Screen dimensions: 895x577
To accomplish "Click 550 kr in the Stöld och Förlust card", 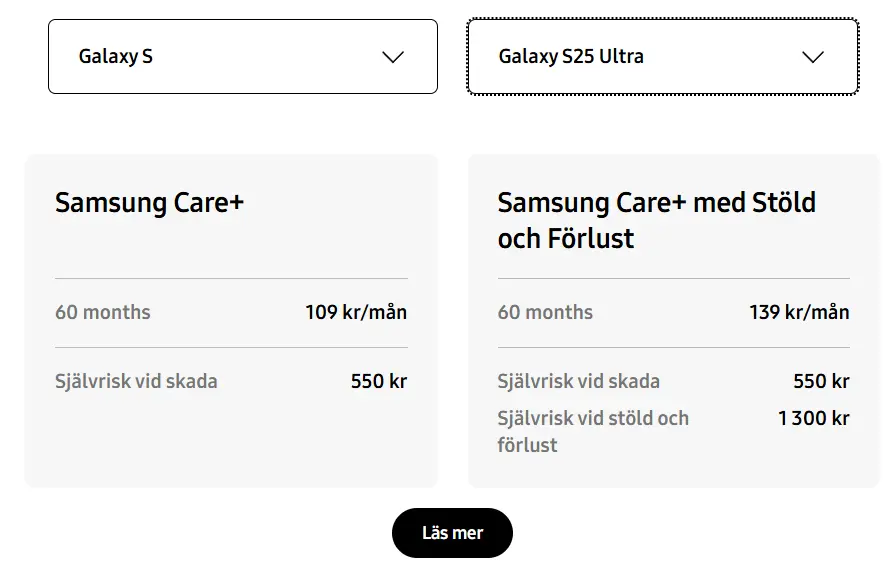I will coord(821,381).
